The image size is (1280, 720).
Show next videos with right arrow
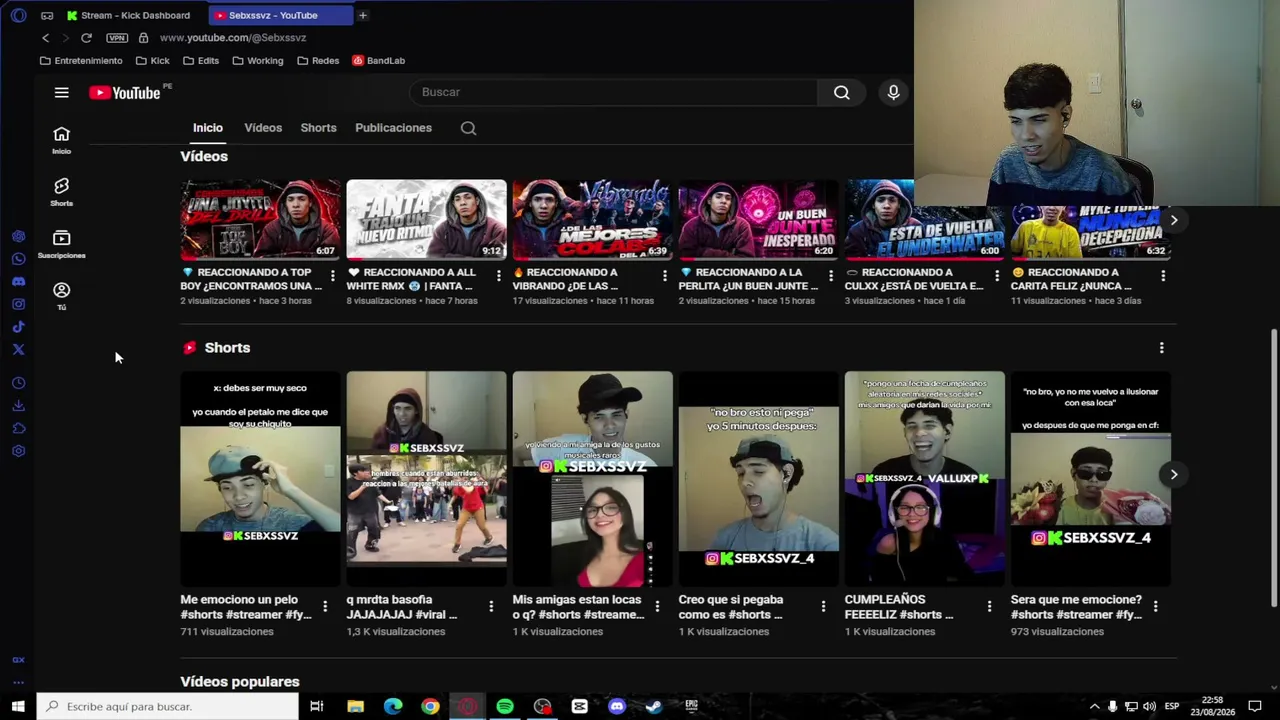pos(1174,220)
